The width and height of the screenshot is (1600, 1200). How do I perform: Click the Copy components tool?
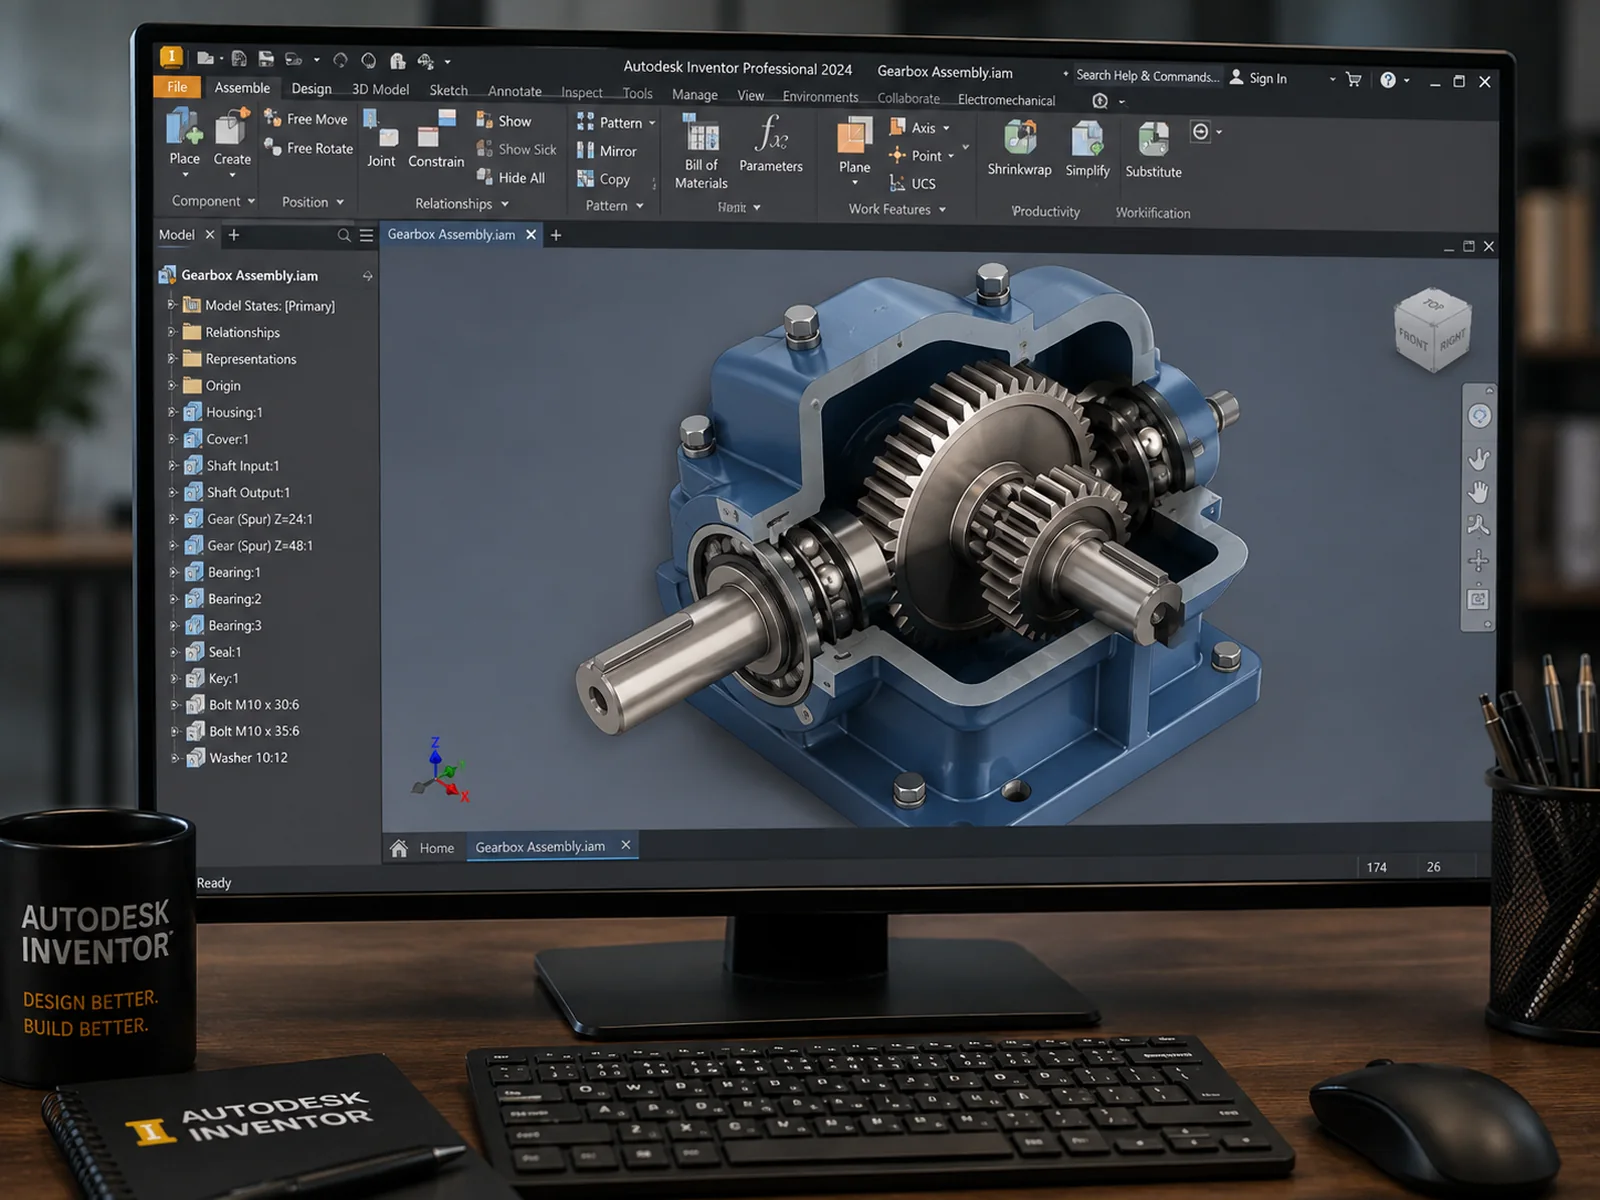pos(604,179)
